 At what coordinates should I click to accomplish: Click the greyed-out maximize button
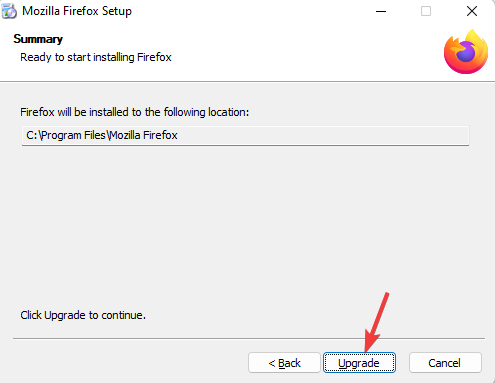(426, 11)
